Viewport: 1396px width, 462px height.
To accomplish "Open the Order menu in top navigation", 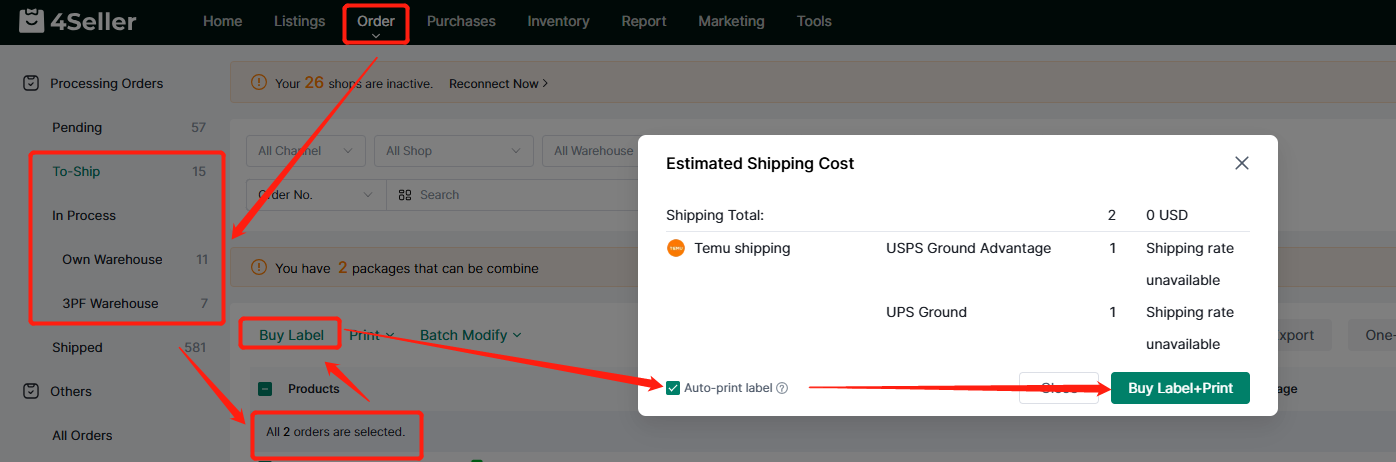I will click(x=376, y=22).
